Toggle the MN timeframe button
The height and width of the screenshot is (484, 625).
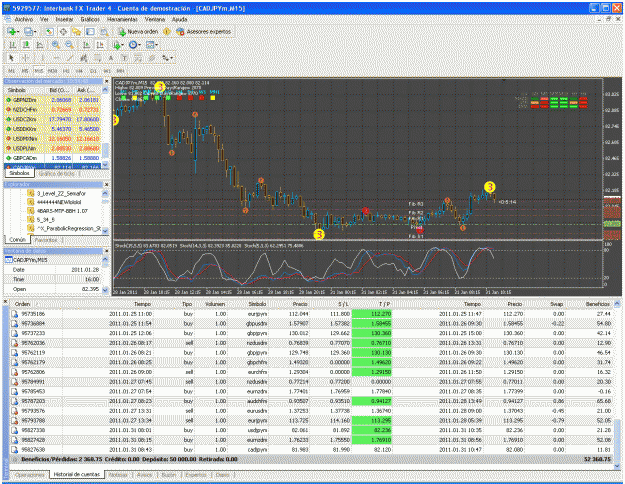pos(120,71)
